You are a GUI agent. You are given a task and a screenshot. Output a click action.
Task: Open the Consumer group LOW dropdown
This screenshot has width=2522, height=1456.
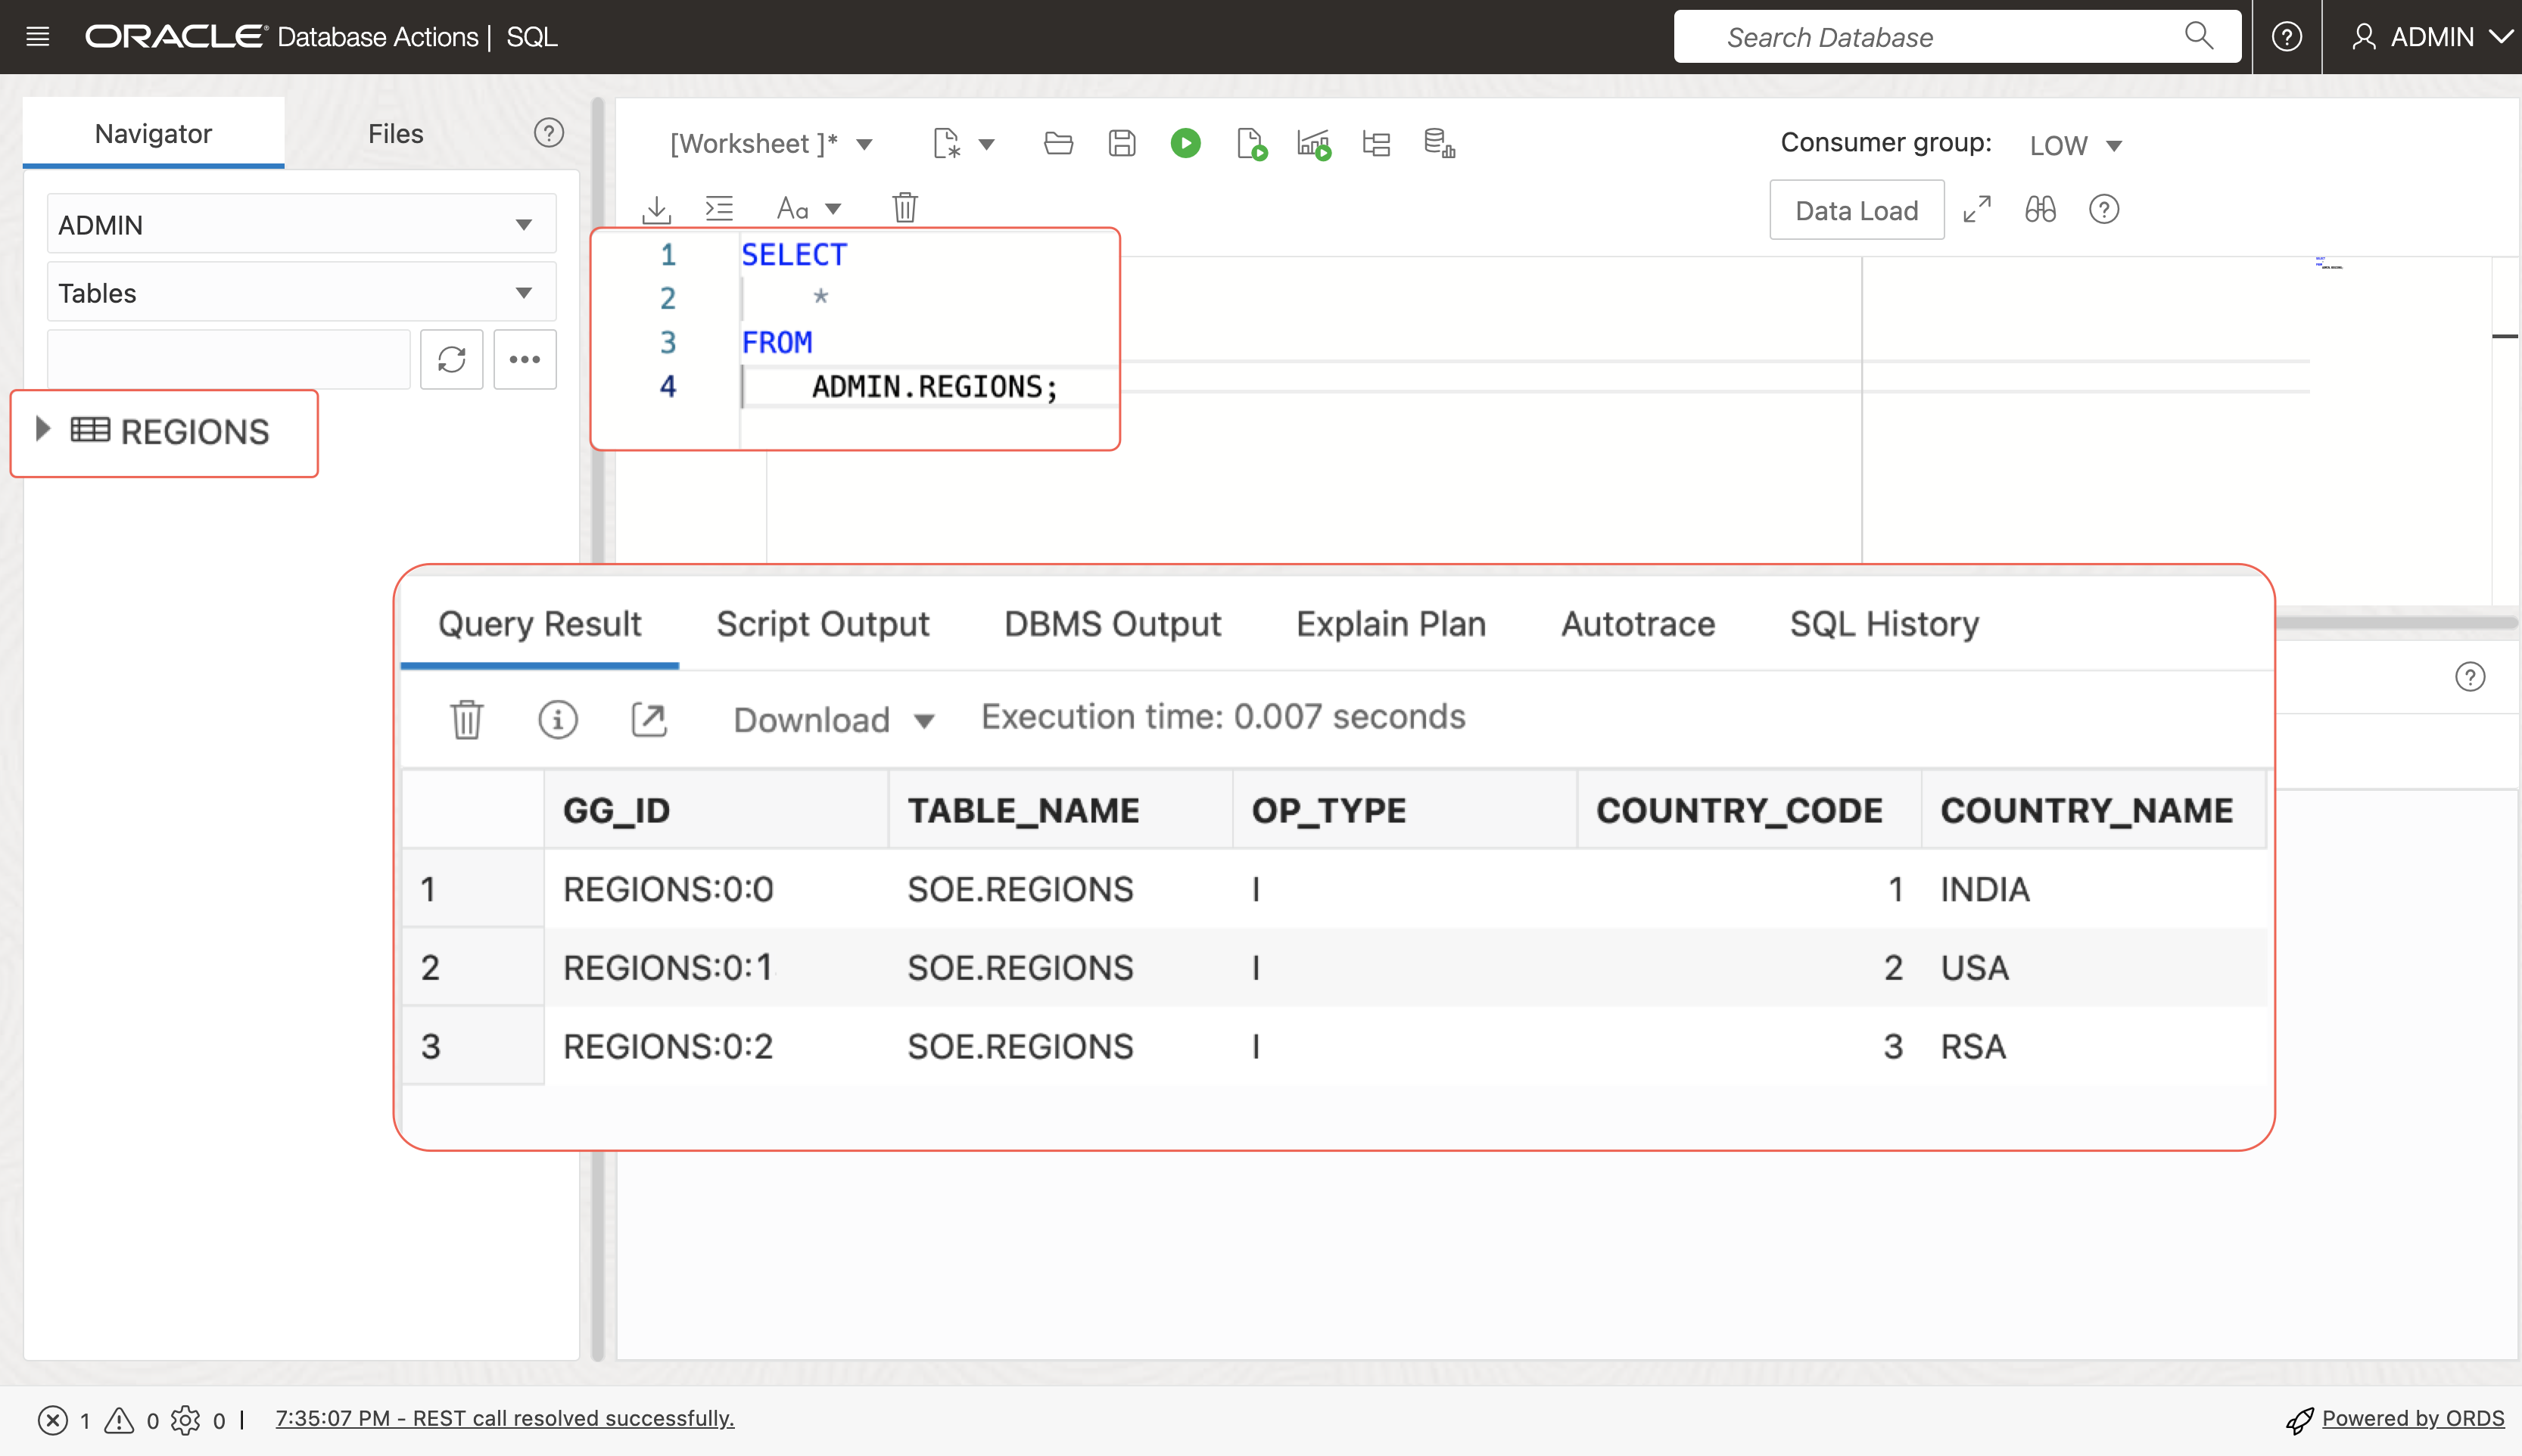tap(2075, 146)
